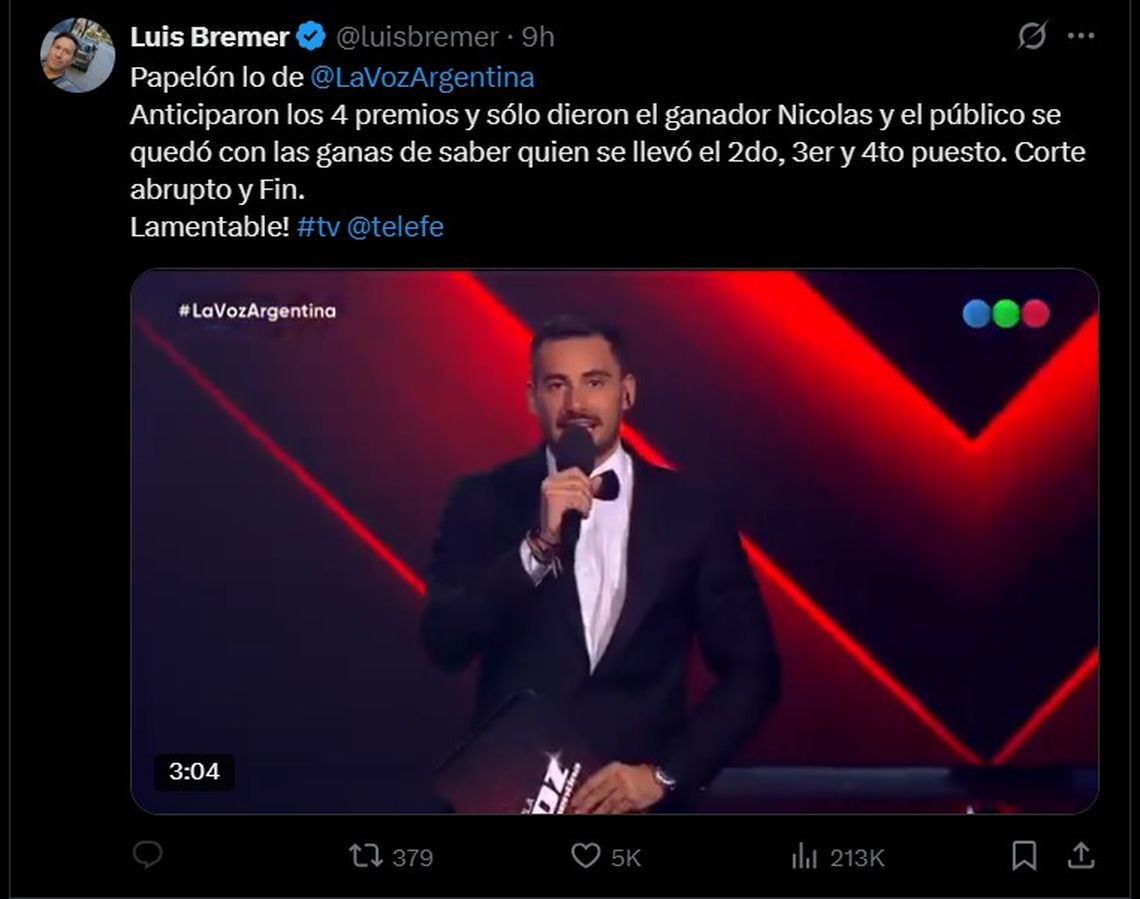This screenshot has width=1140, height=899.
Task: Open the Luis Bremer display name
Action: 209,36
